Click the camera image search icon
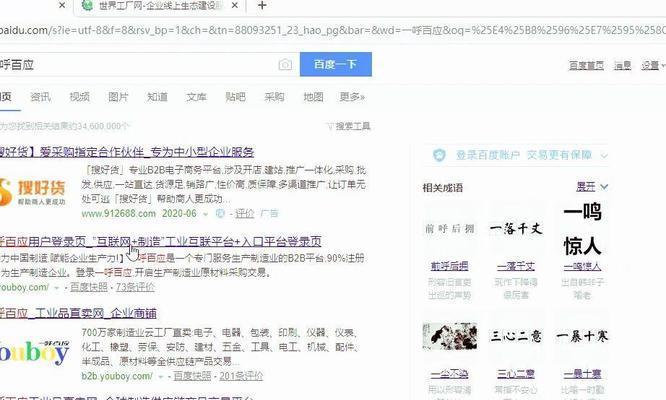 pos(285,65)
